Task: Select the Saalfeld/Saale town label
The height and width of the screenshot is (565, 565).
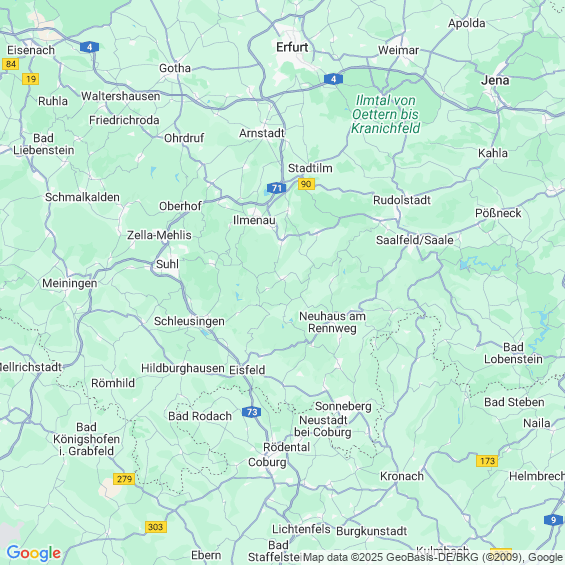Action: [415, 240]
